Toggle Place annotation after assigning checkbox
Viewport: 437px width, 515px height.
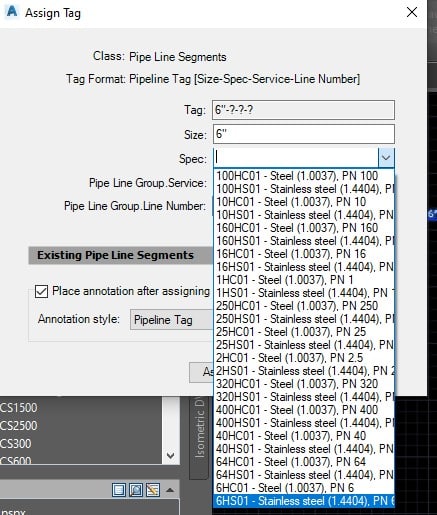coord(41,292)
